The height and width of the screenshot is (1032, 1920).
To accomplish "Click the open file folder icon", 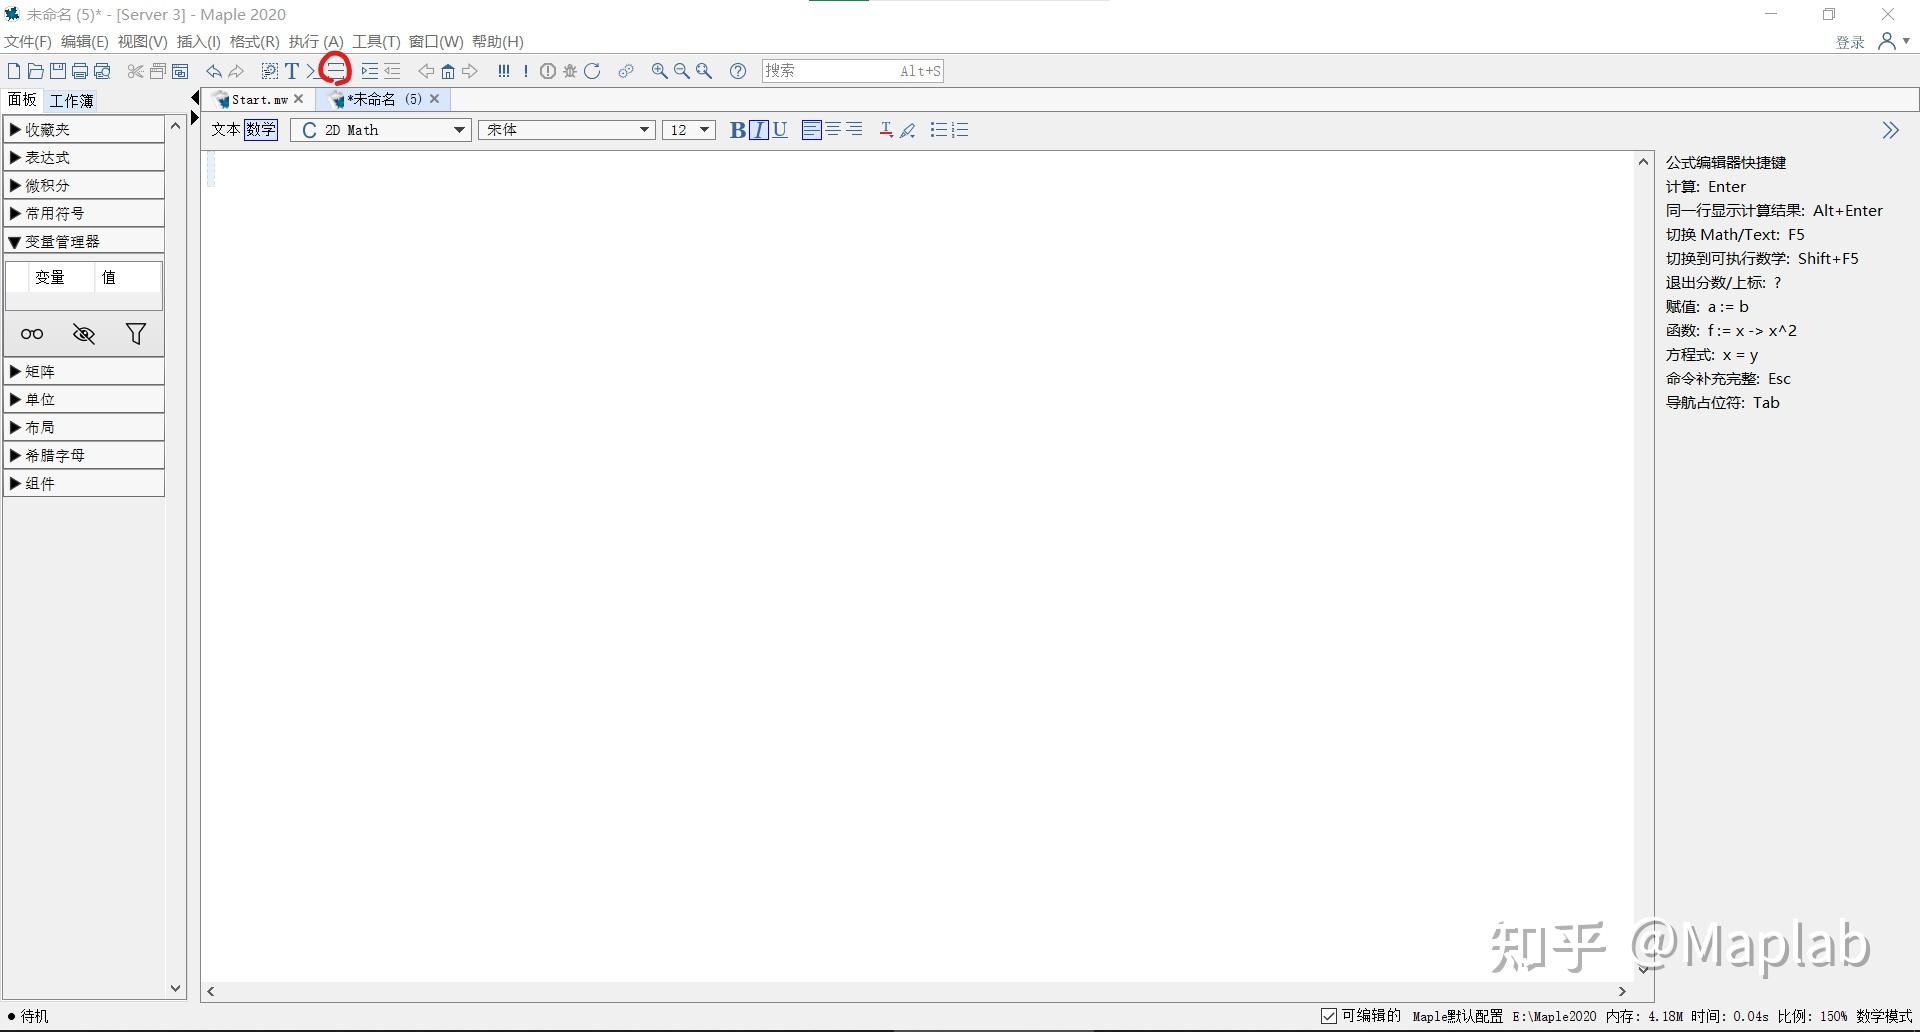I will point(36,71).
